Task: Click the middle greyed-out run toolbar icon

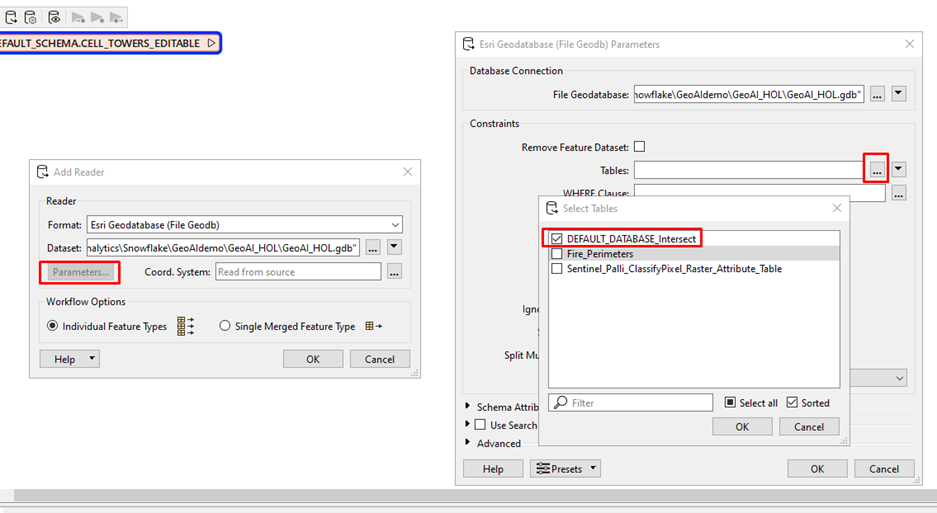Action: tap(97, 17)
